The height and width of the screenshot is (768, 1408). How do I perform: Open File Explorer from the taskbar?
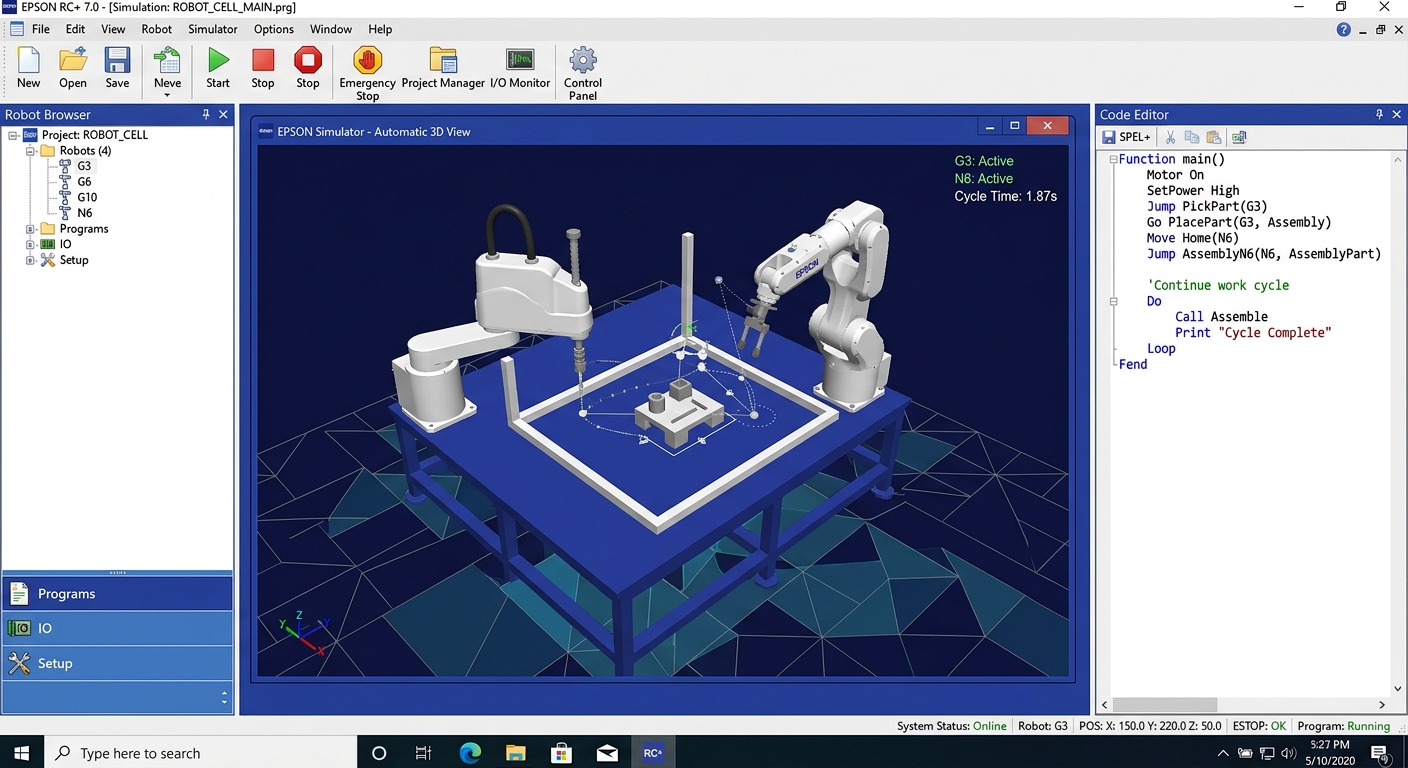pos(515,753)
